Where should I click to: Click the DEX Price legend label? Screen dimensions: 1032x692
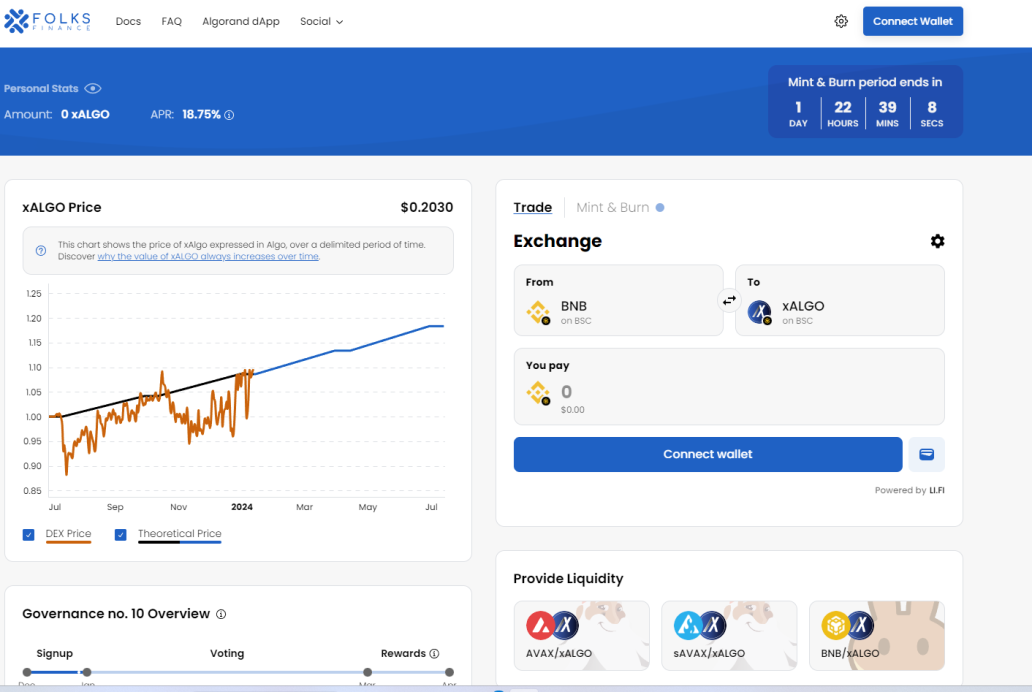68,533
